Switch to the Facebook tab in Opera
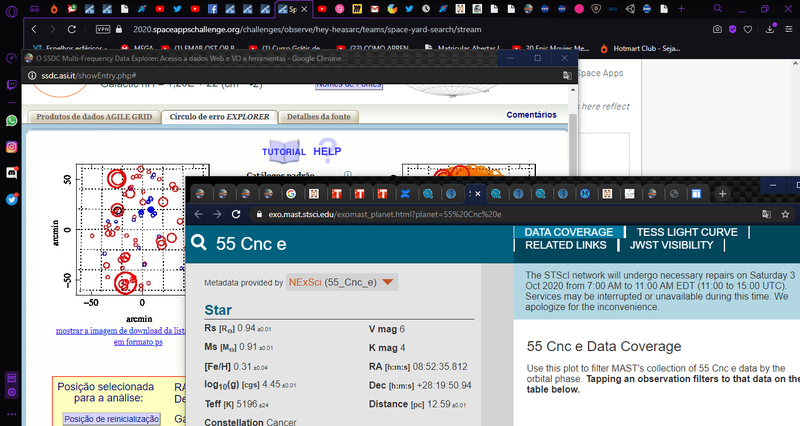Viewport: 800px width, 426px height. 212,9
